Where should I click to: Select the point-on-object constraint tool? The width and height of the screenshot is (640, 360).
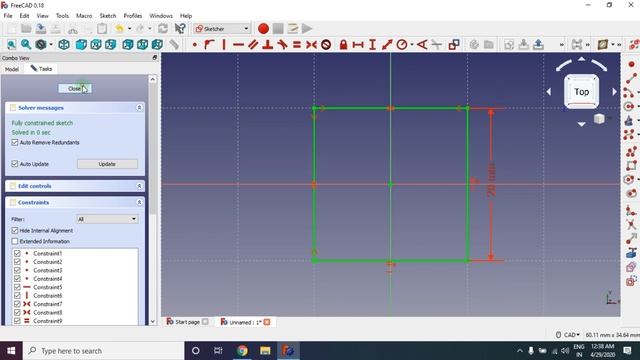209,44
